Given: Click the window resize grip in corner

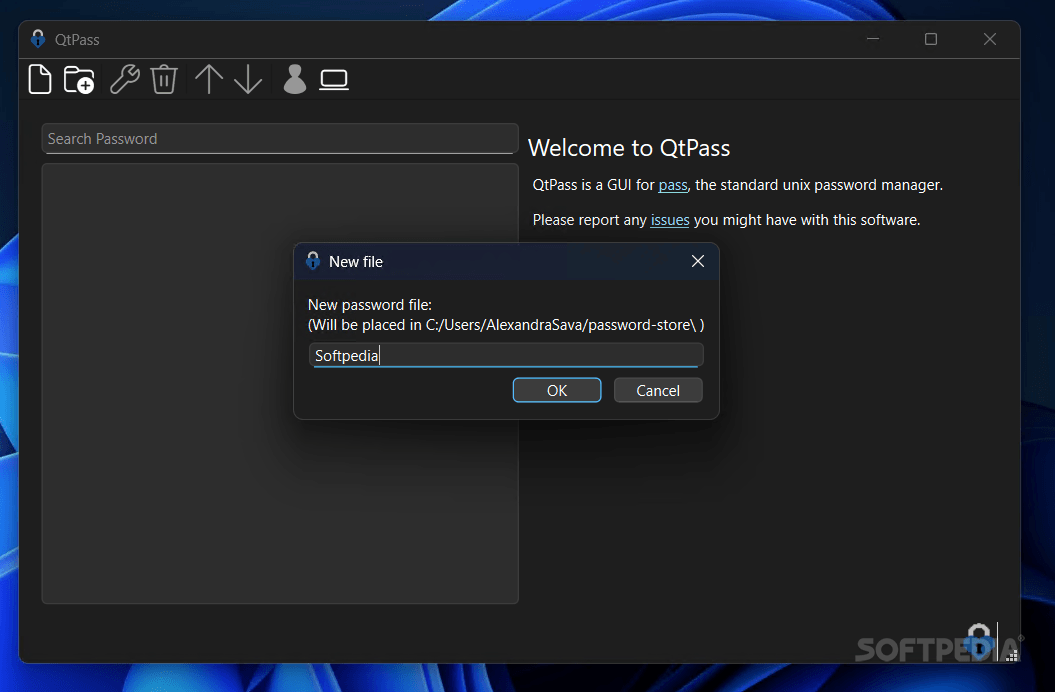Looking at the screenshot, I should click(x=1011, y=656).
